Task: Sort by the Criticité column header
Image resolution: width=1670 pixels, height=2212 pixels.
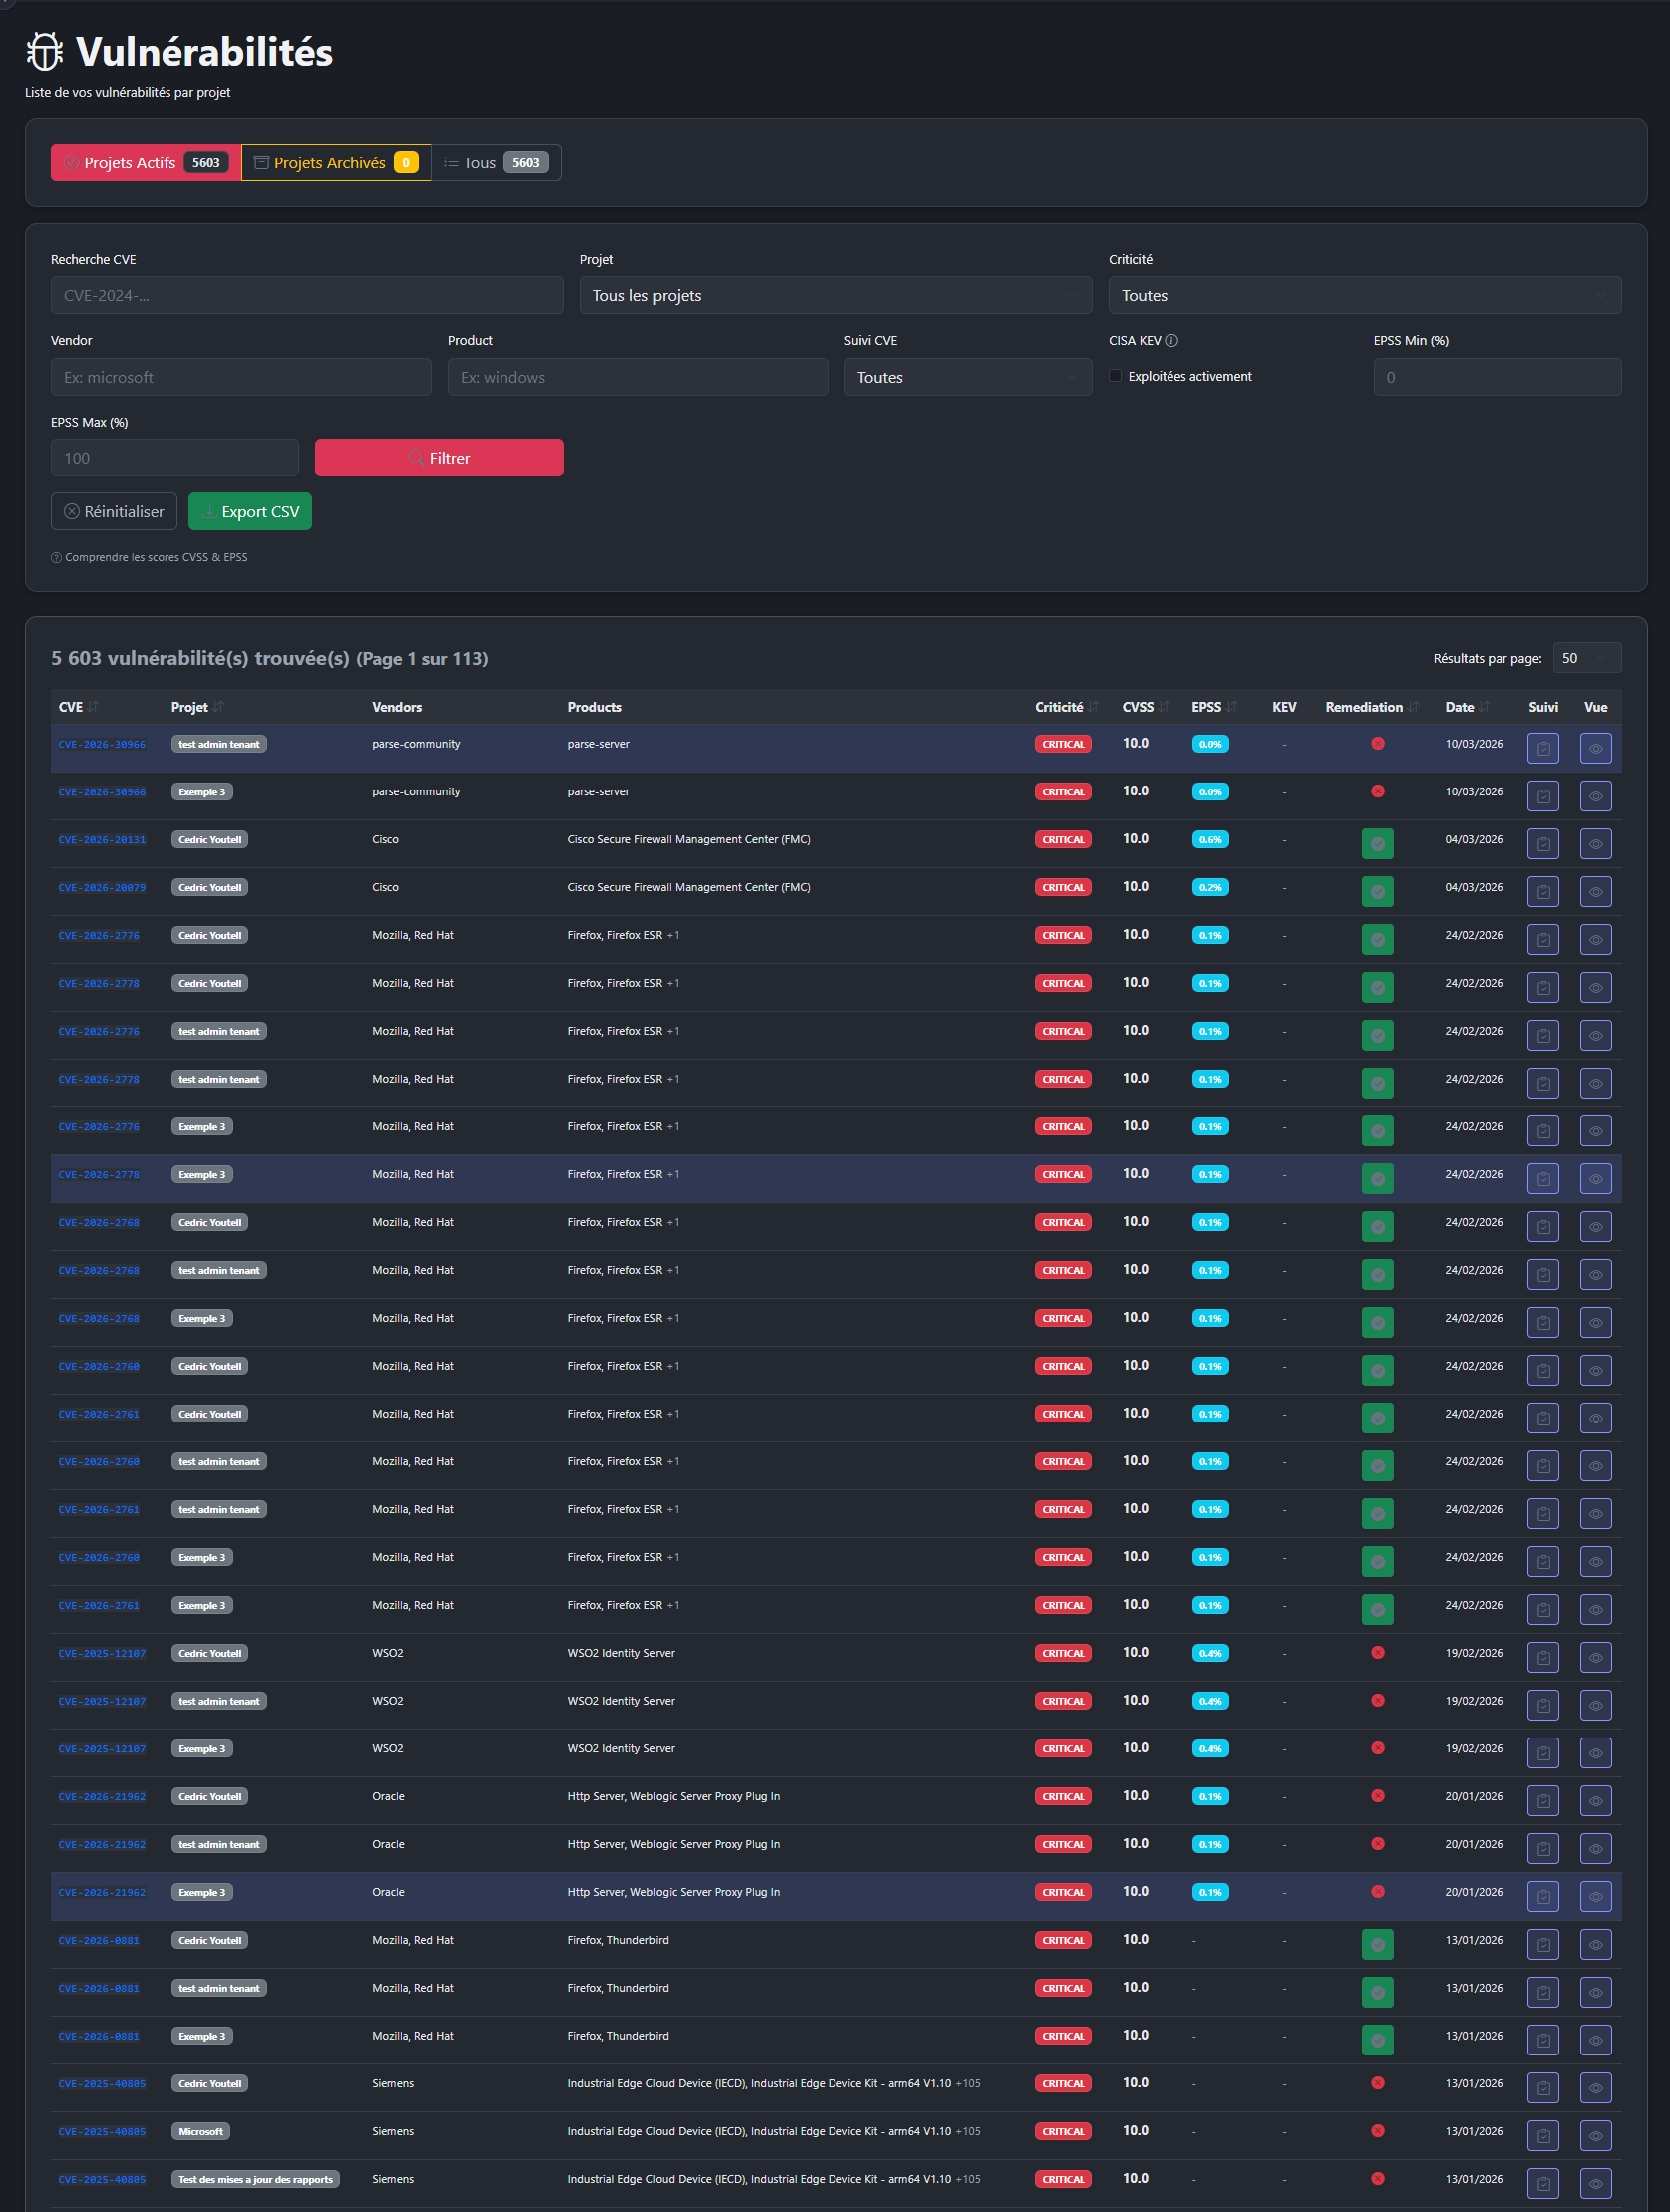Action: click(x=1058, y=707)
